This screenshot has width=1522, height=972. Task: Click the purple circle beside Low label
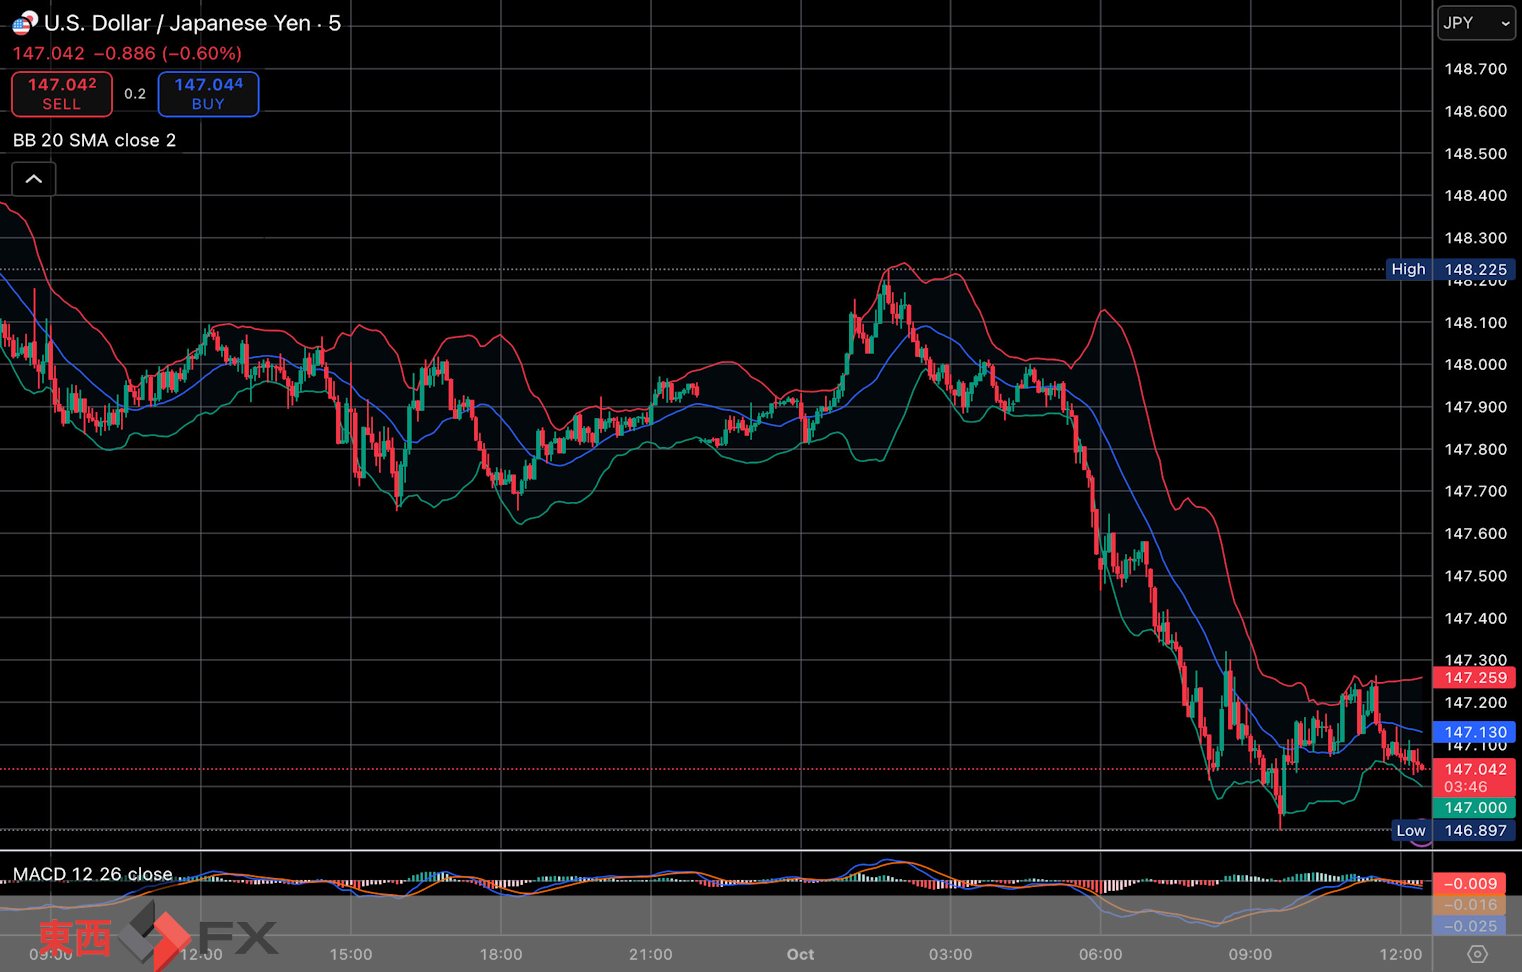tap(1421, 841)
